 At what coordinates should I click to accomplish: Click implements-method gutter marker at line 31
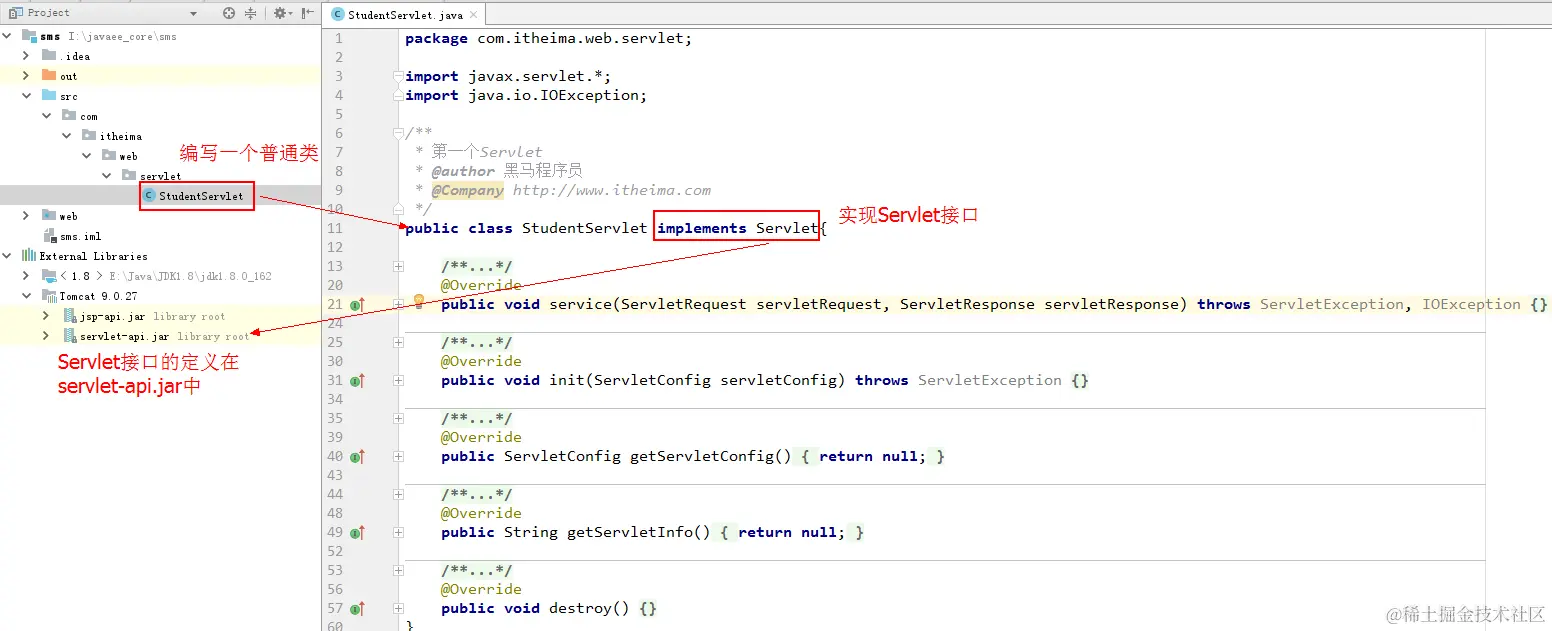[x=358, y=380]
